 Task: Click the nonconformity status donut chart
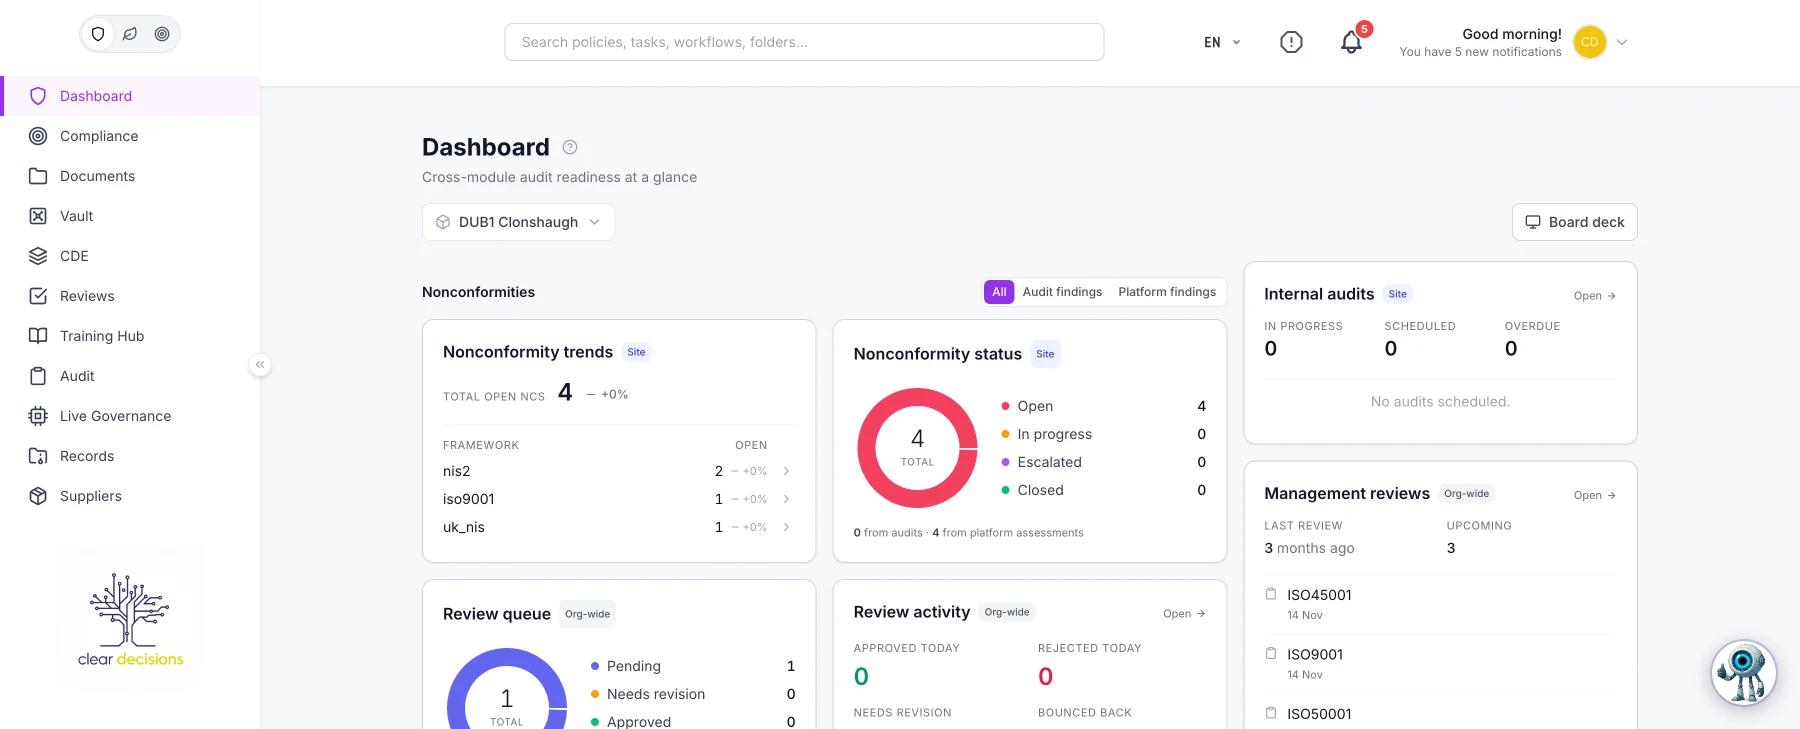[x=917, y=448]
